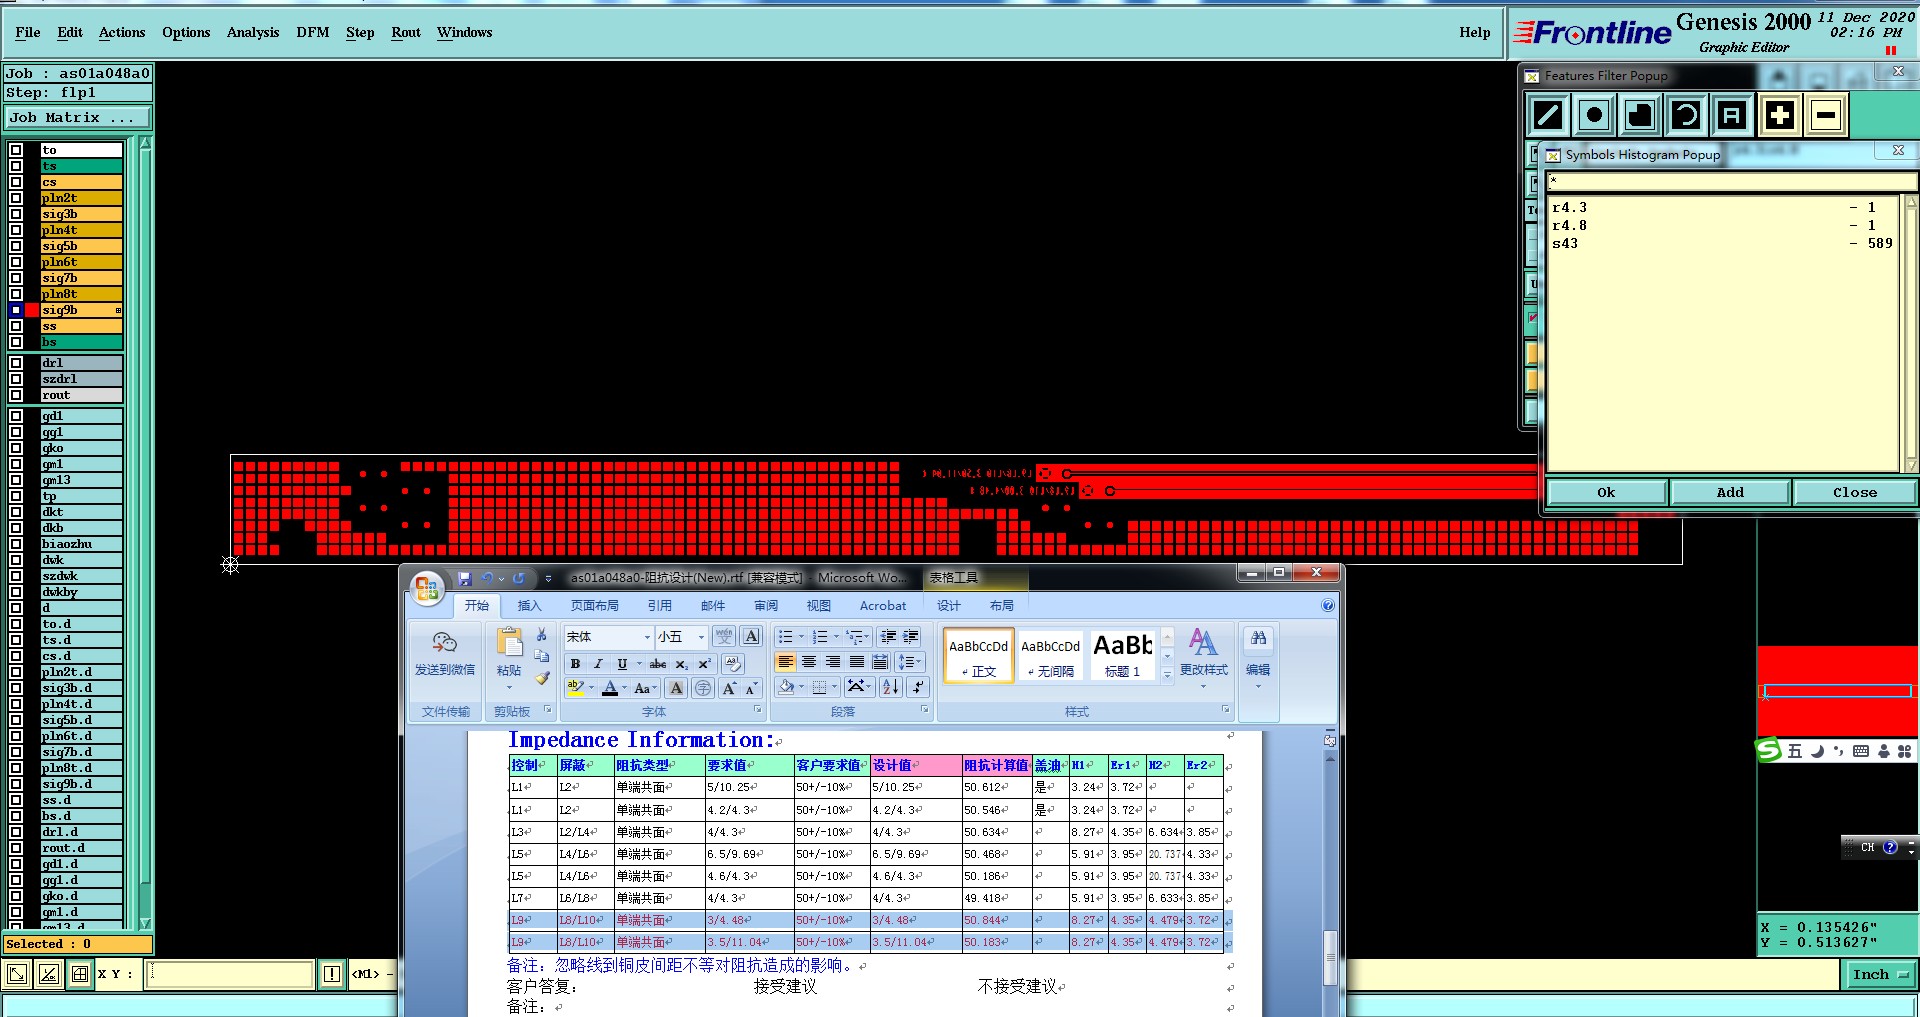Center-align paragraph in Word
The image size is (1920, 1017).
[809, 662]
